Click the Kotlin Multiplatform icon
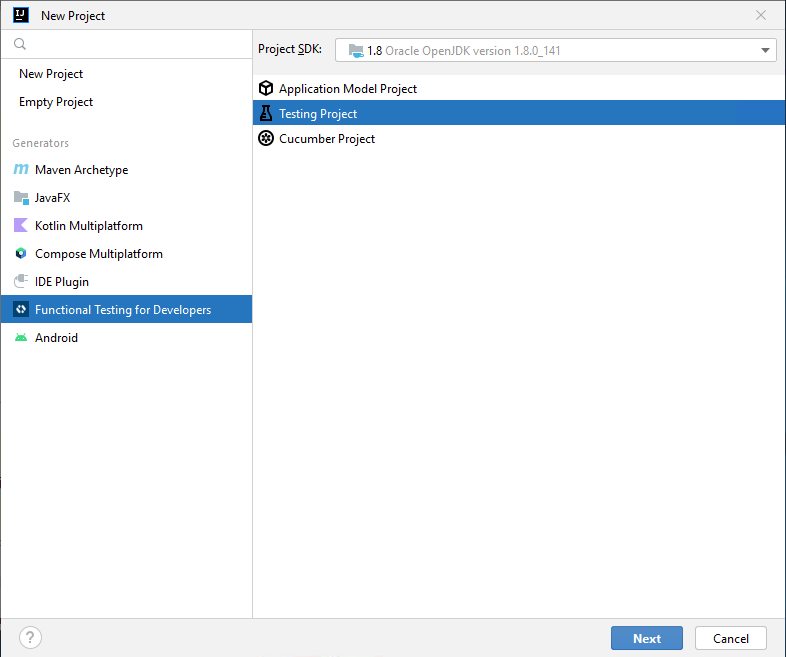The image size is (786, 657). click(21, 226)
